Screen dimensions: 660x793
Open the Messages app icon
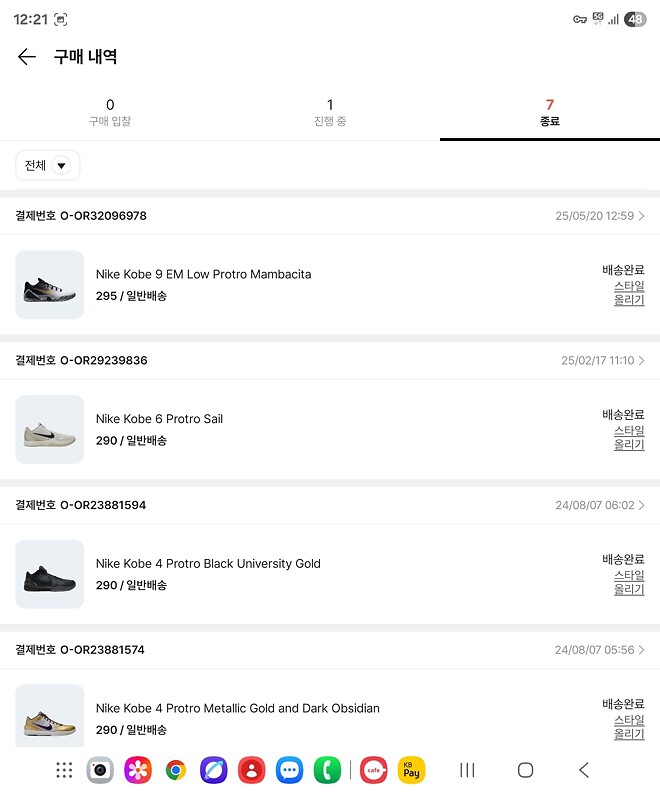(x=289, y=770)
